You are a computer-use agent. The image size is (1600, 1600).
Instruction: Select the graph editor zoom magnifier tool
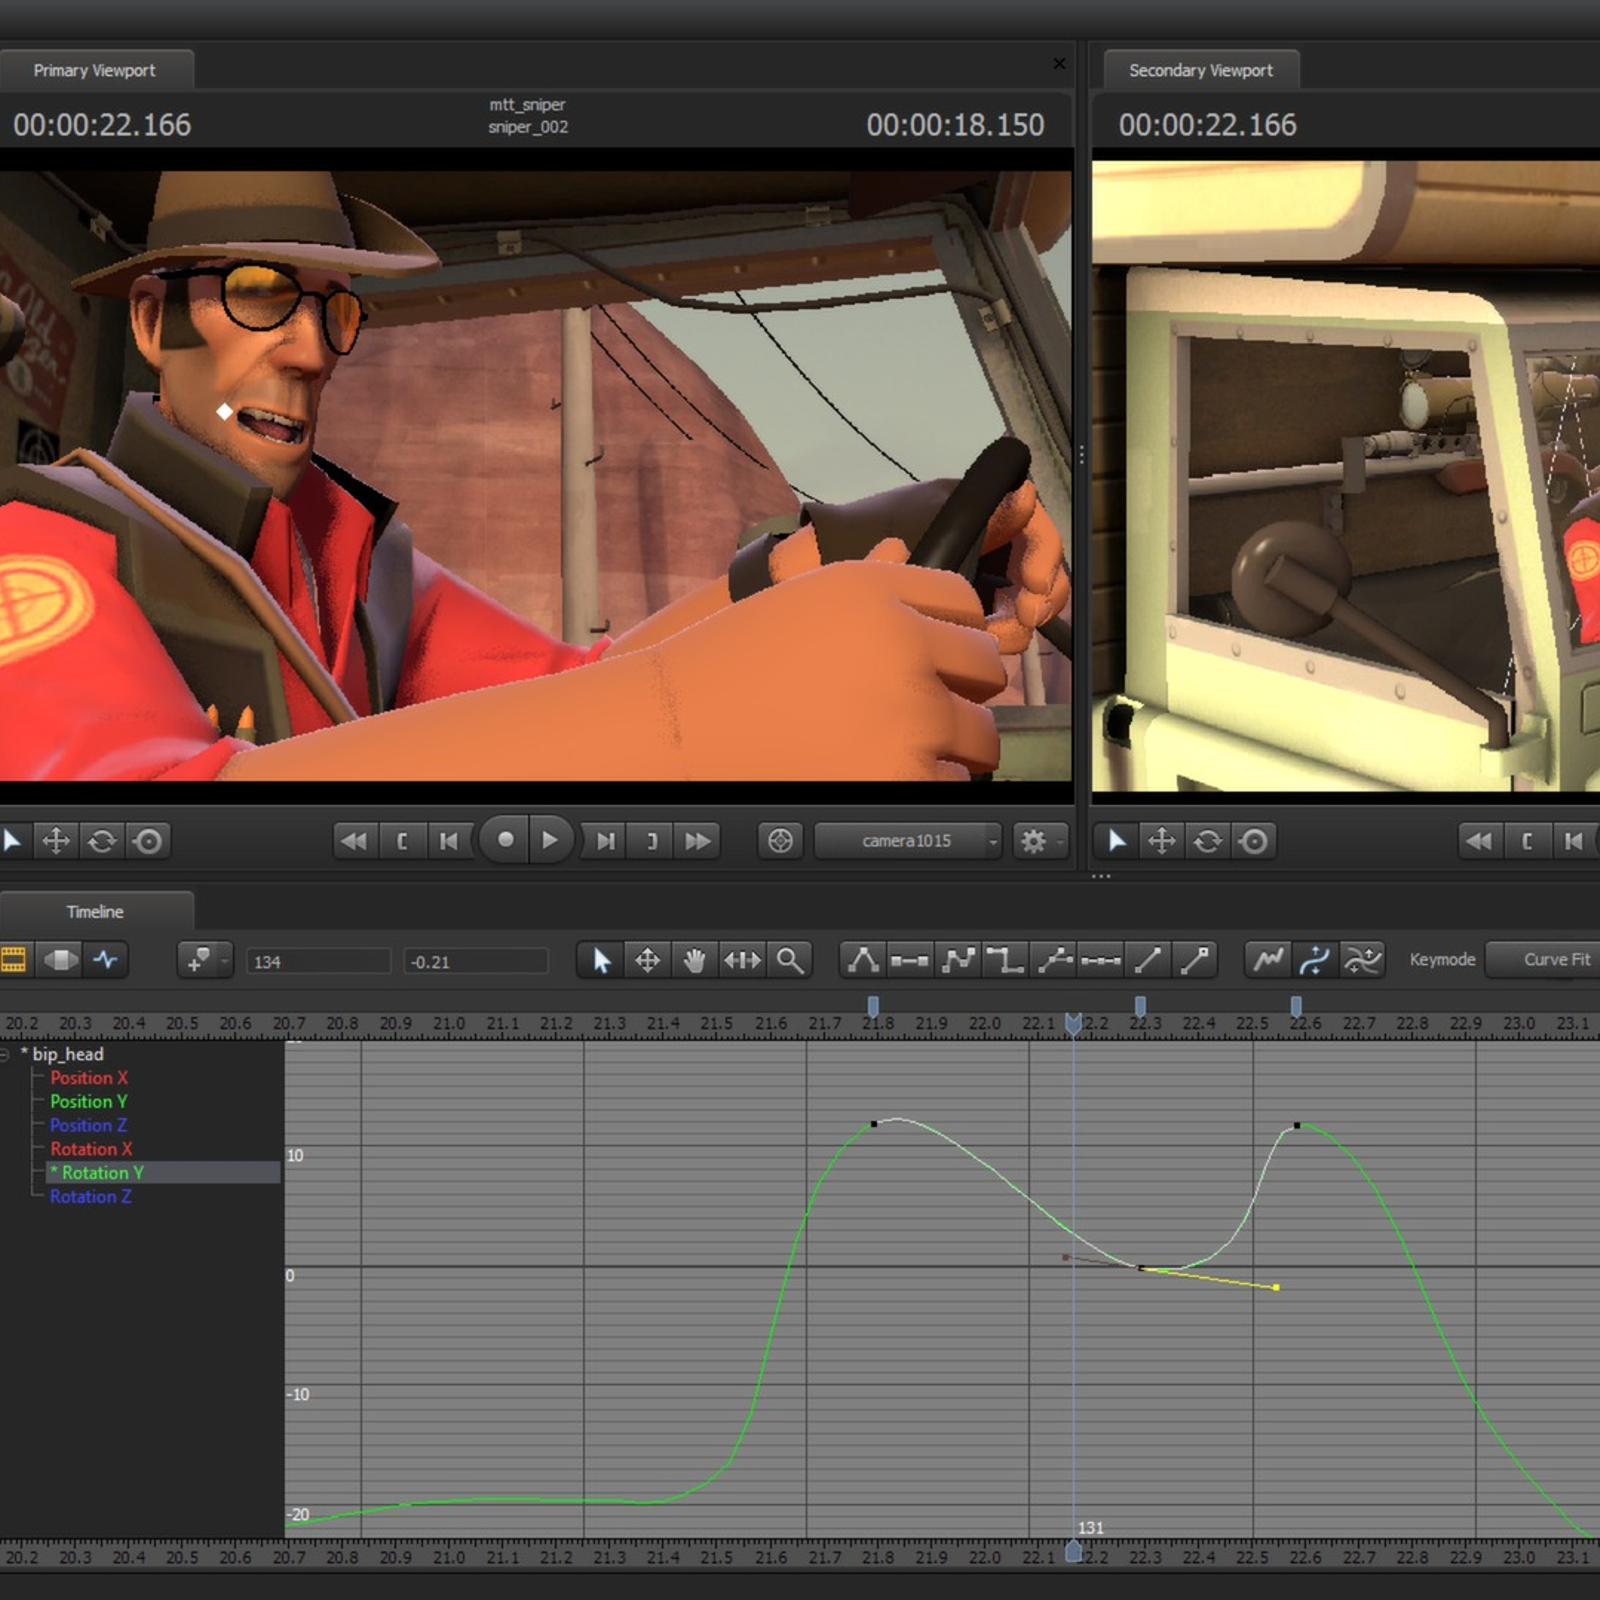(x=790, y=961)
